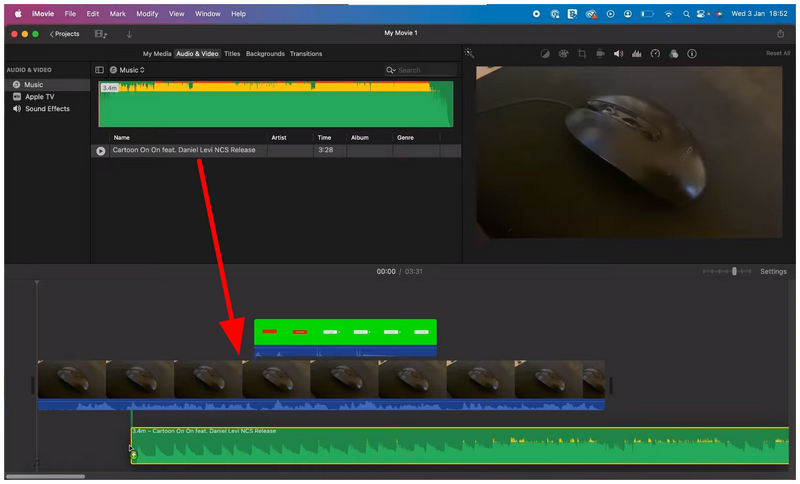Select the Cartoon On On song row
Screen dimensions: 800x484
pyautogui.click(x=276, y=151)
